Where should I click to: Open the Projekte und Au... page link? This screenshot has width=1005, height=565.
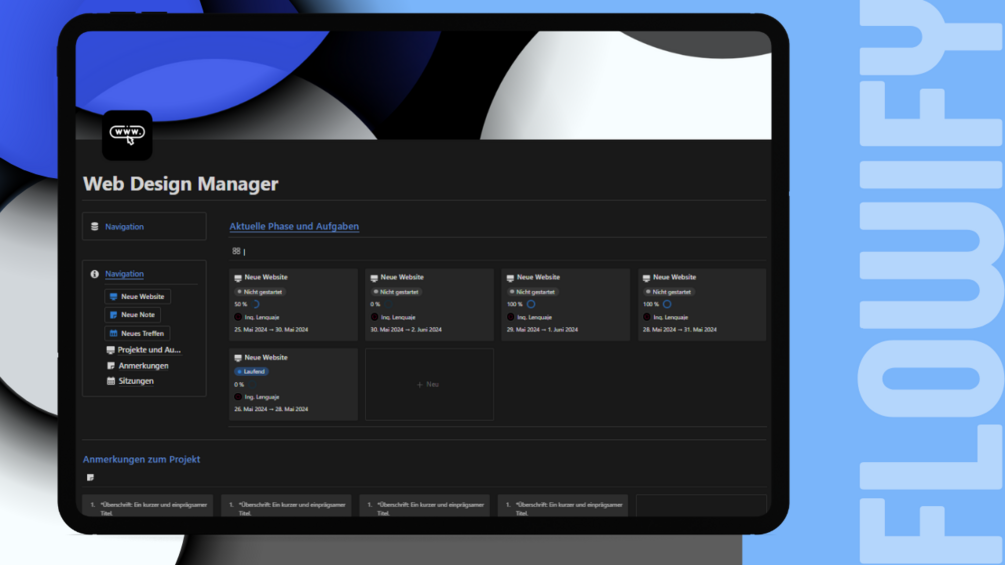click(149, 350)
